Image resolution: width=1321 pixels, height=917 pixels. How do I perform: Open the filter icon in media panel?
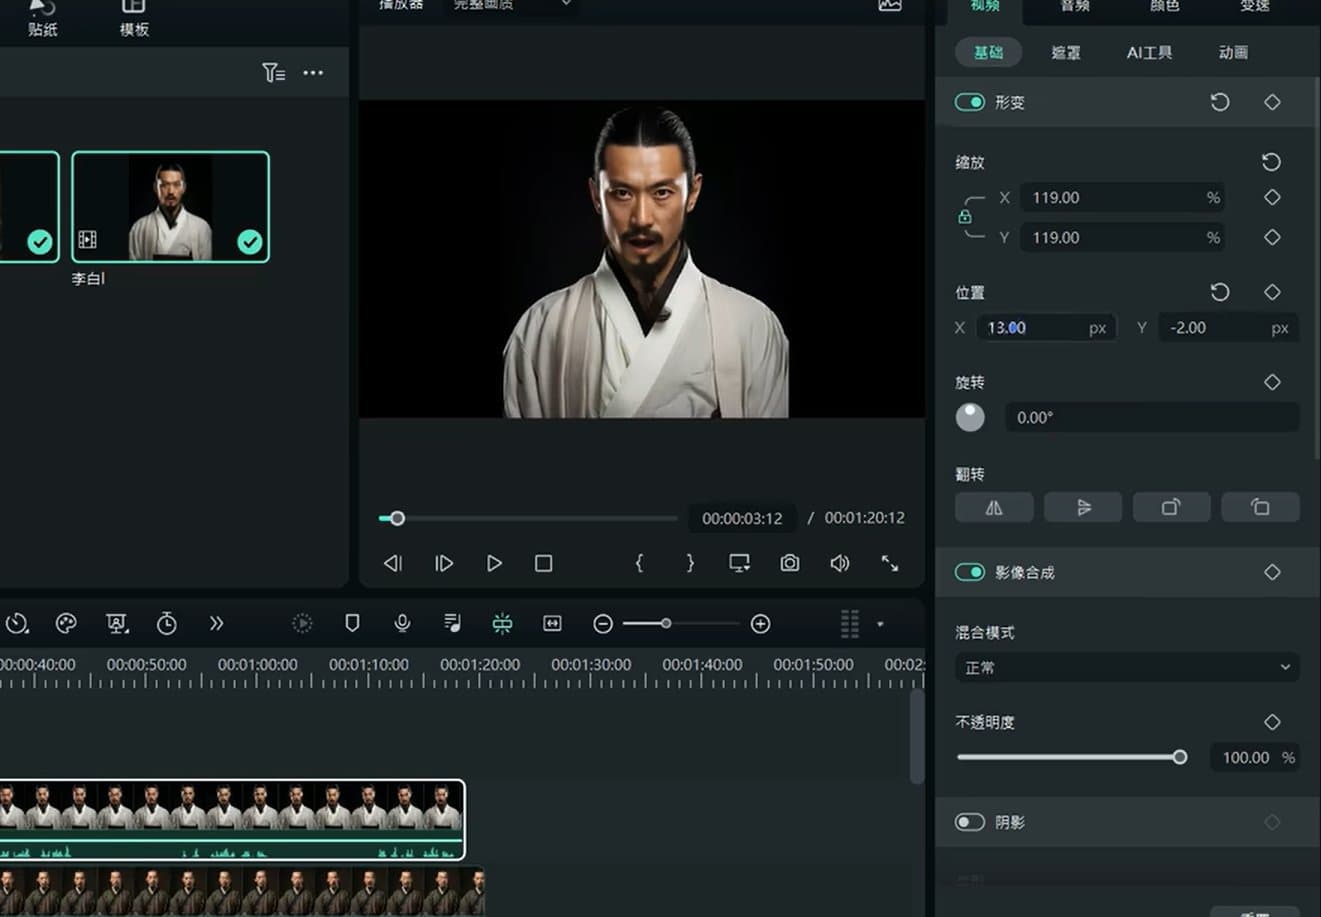coord(273,73)
